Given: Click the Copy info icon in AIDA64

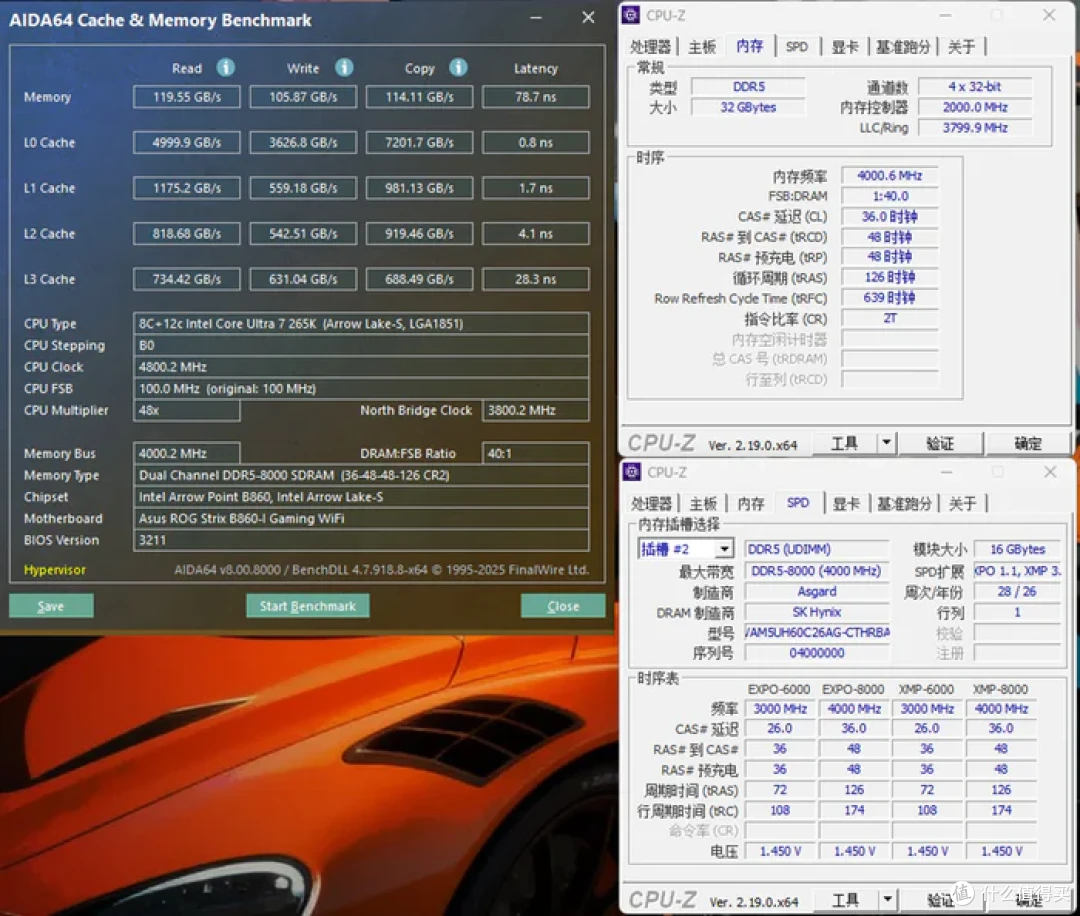Looking at the screenshot, I should [458, 67].
